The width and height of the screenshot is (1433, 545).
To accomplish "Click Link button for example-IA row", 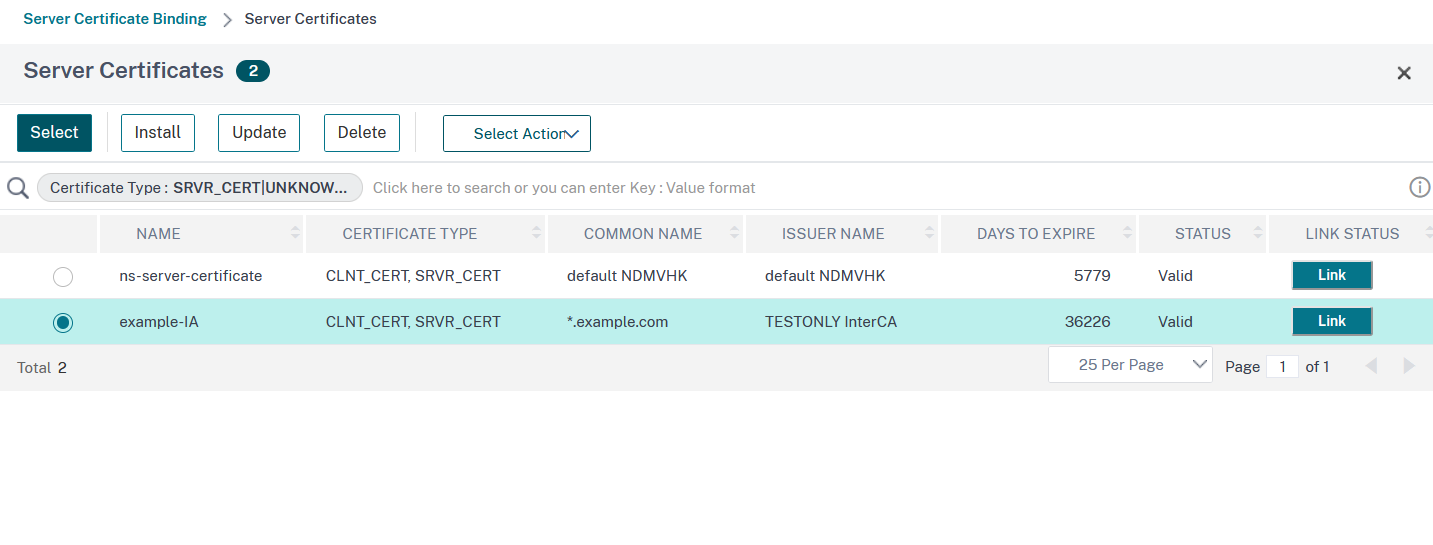I will tap(1331, 321).
